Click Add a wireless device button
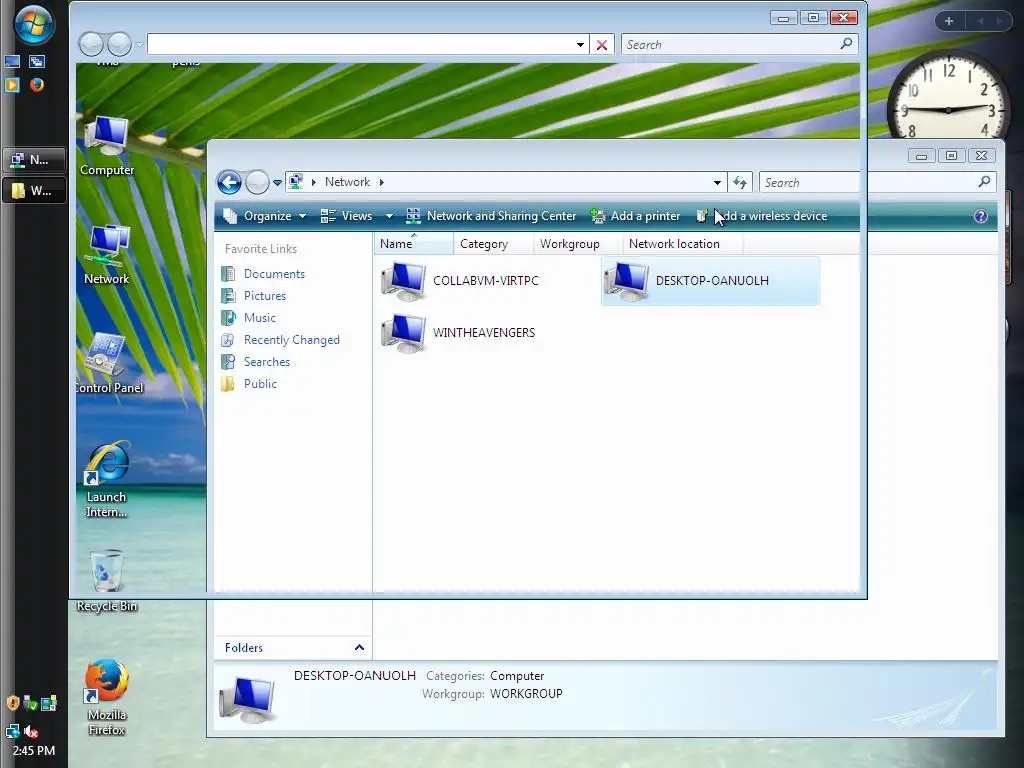This screenshot has height=768, width=1024. pos(762,216)
